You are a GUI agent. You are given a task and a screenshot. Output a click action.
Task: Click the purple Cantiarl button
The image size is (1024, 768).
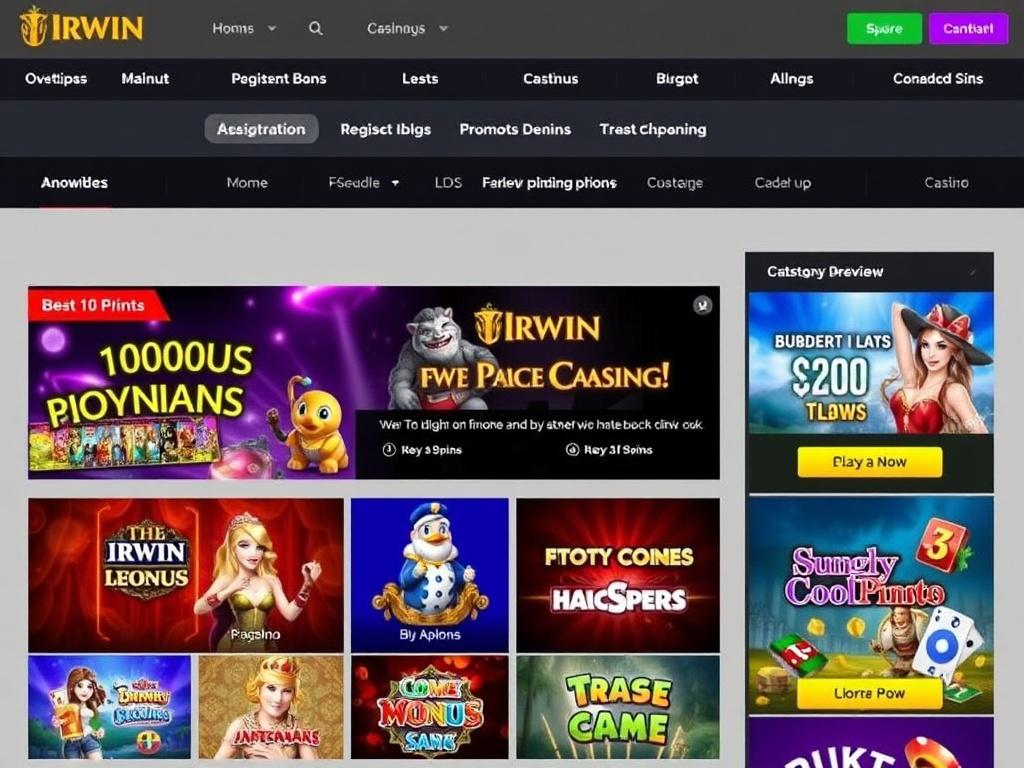coord(968,29)
